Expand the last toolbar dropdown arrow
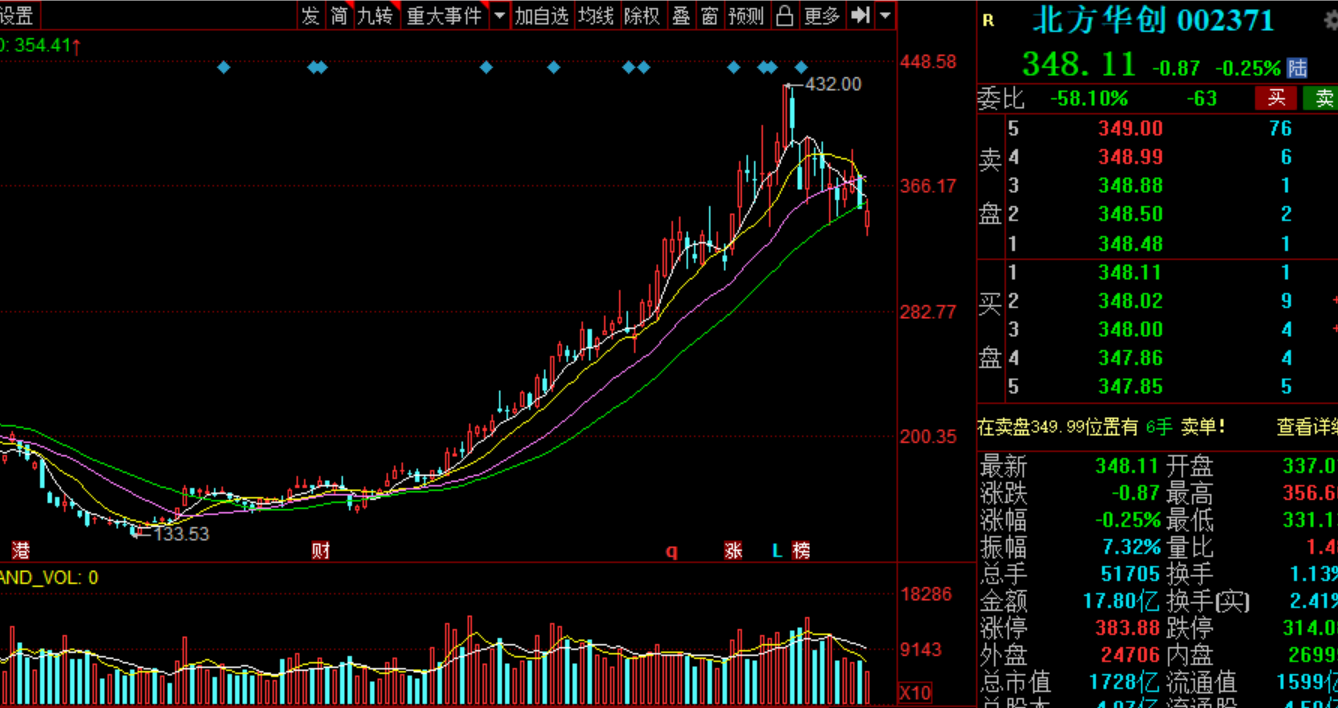 [x=885, y=15]
